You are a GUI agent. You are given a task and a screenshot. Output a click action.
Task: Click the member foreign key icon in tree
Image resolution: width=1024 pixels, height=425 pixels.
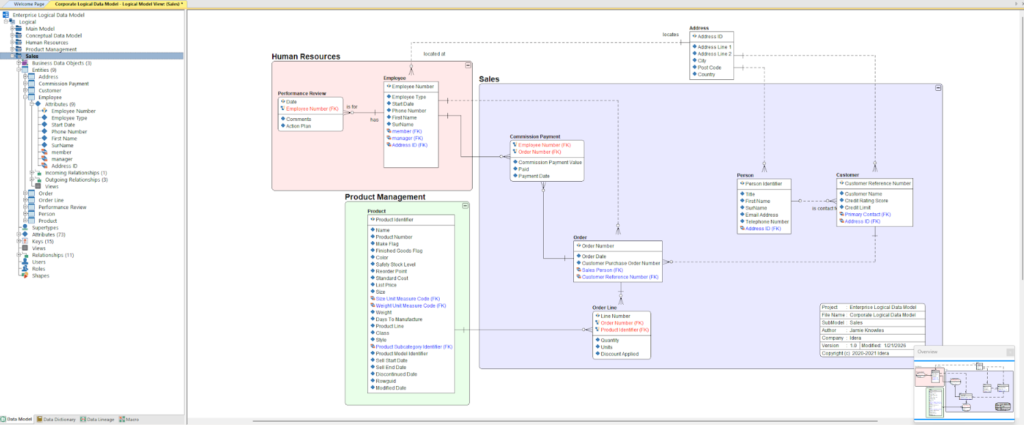tap(44, 152)
